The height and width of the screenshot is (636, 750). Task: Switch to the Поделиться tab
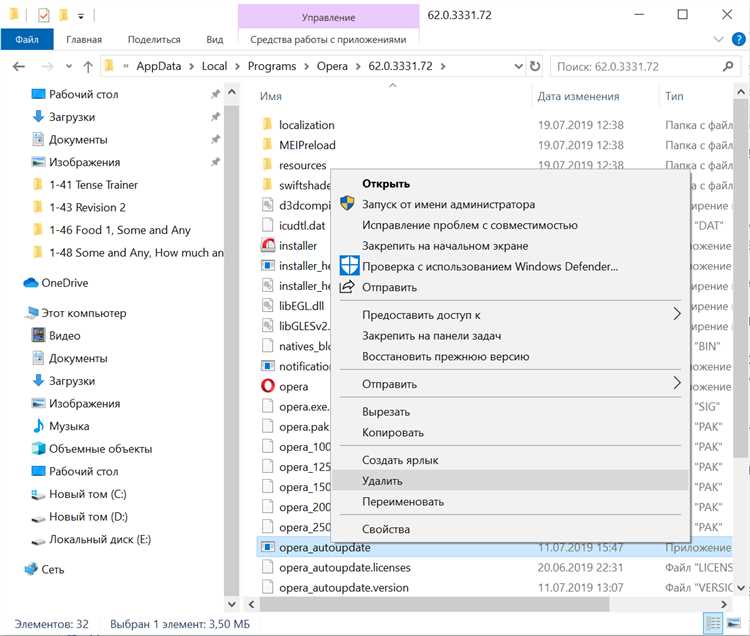(154, 40)
